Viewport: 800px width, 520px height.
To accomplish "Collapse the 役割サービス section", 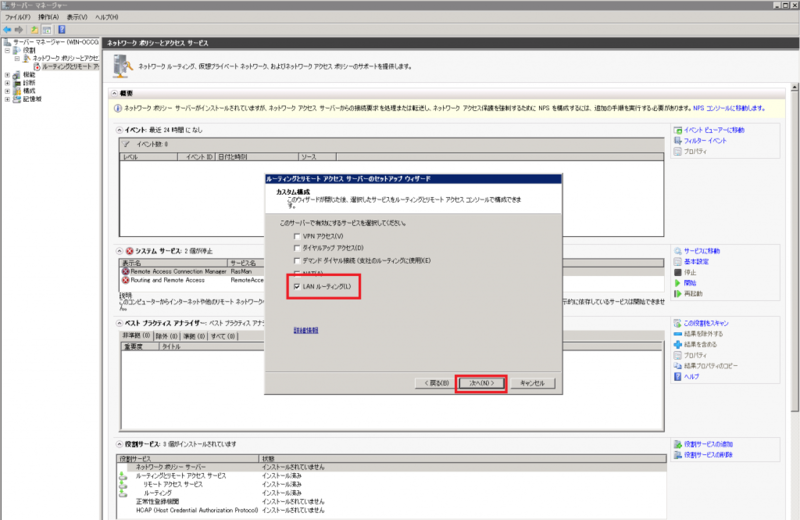I will coord(119,444).
